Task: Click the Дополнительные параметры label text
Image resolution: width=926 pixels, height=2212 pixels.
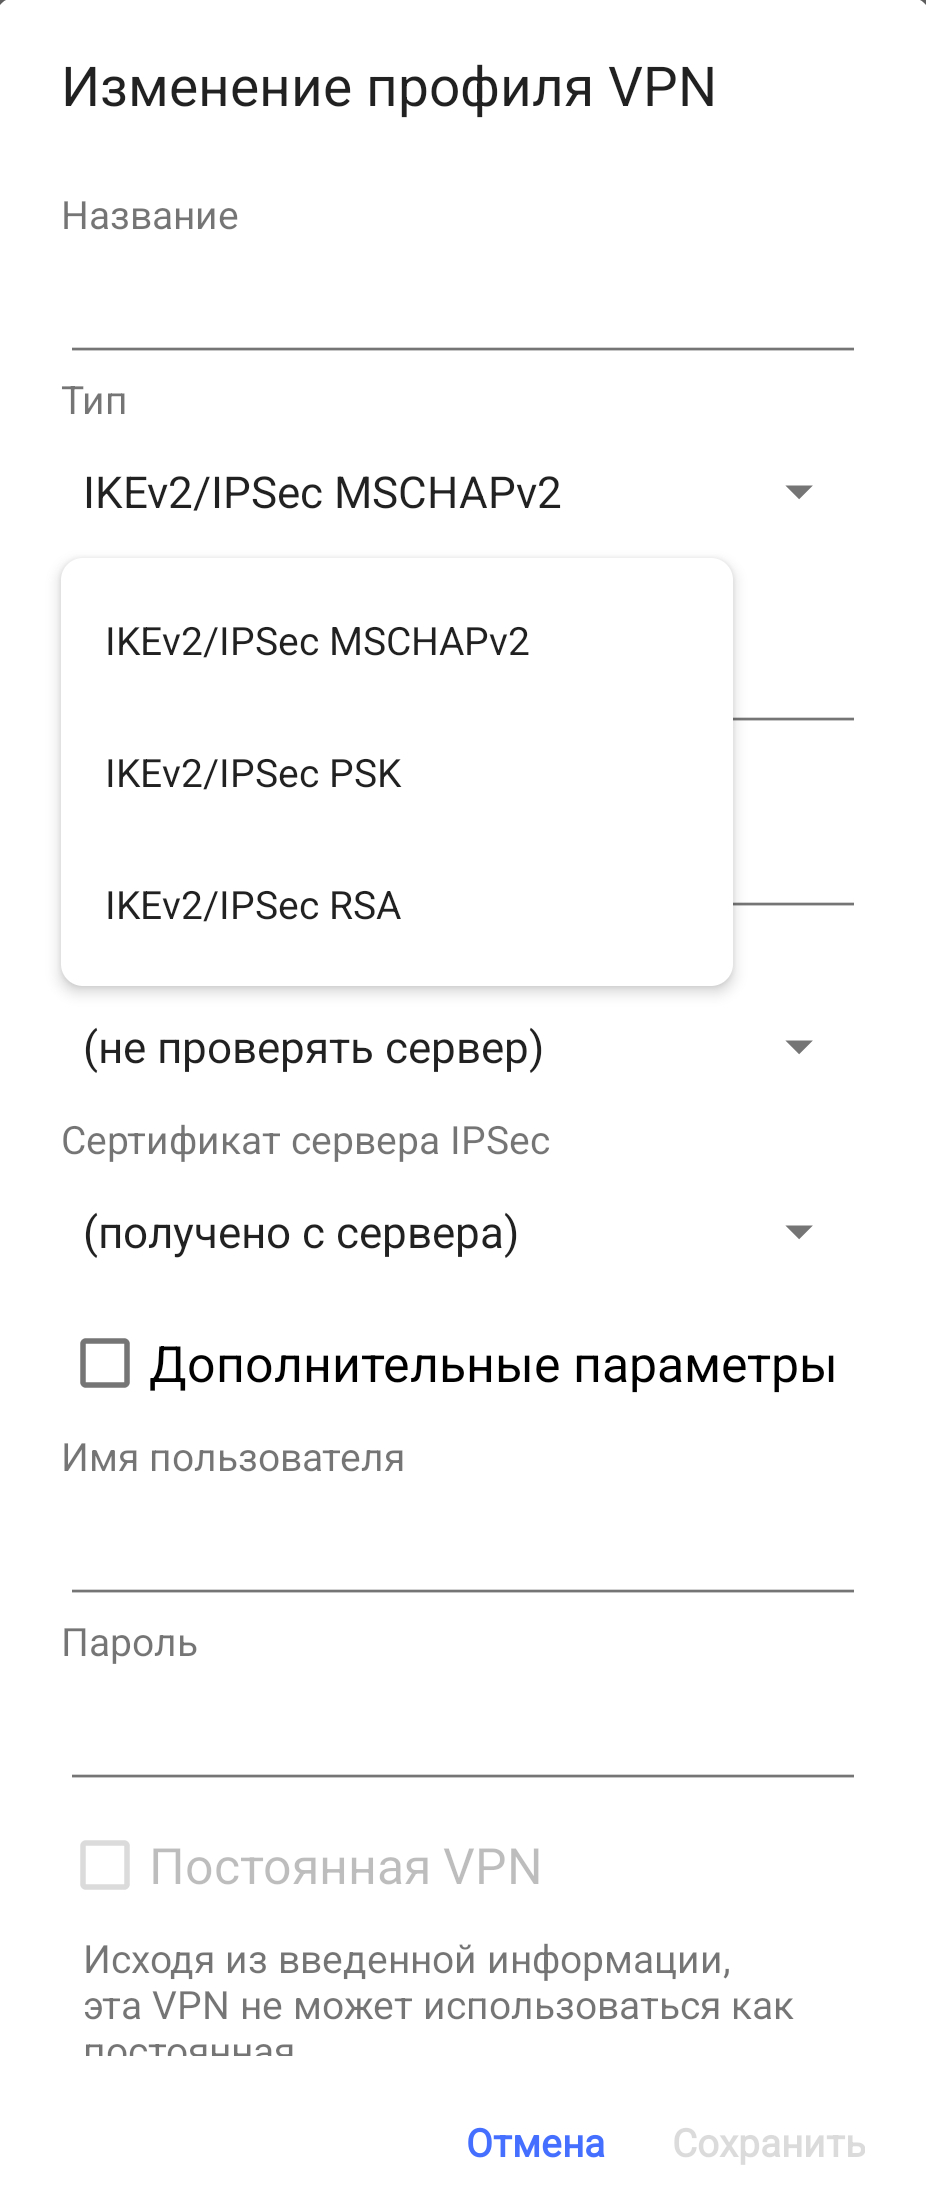Action: 492,1365
